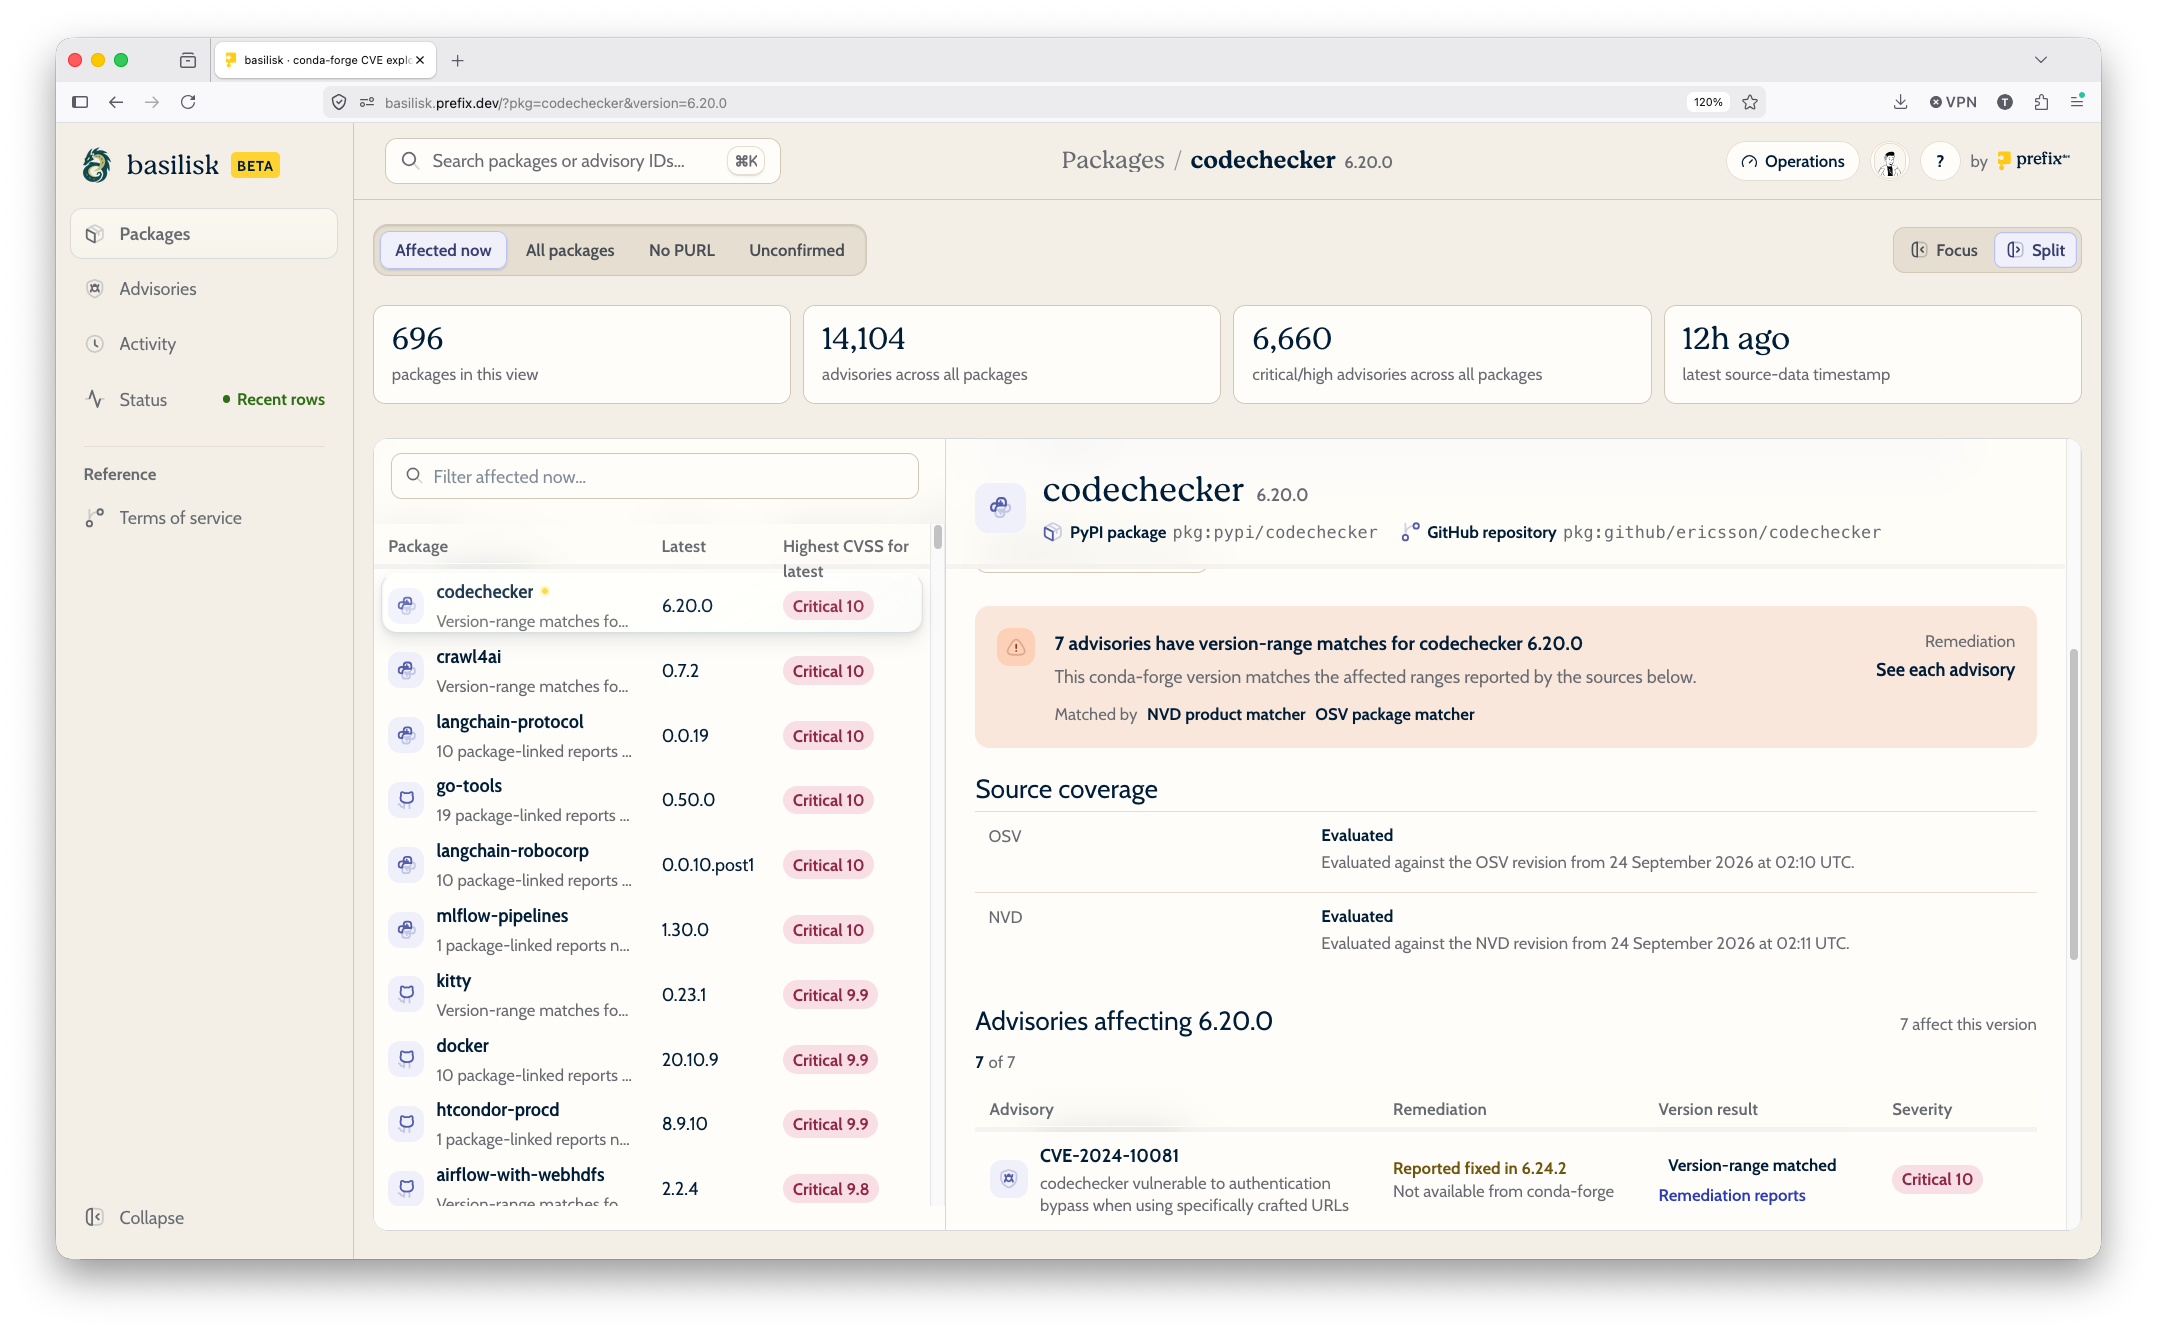Collapse the sidebar
The image size is (2157, 1333).
(135, 1217)
